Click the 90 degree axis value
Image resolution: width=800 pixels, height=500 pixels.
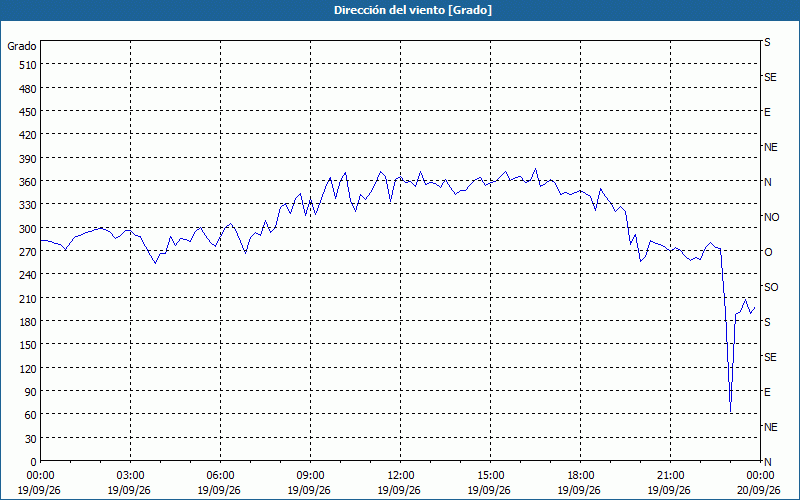(x=31, y=392)
